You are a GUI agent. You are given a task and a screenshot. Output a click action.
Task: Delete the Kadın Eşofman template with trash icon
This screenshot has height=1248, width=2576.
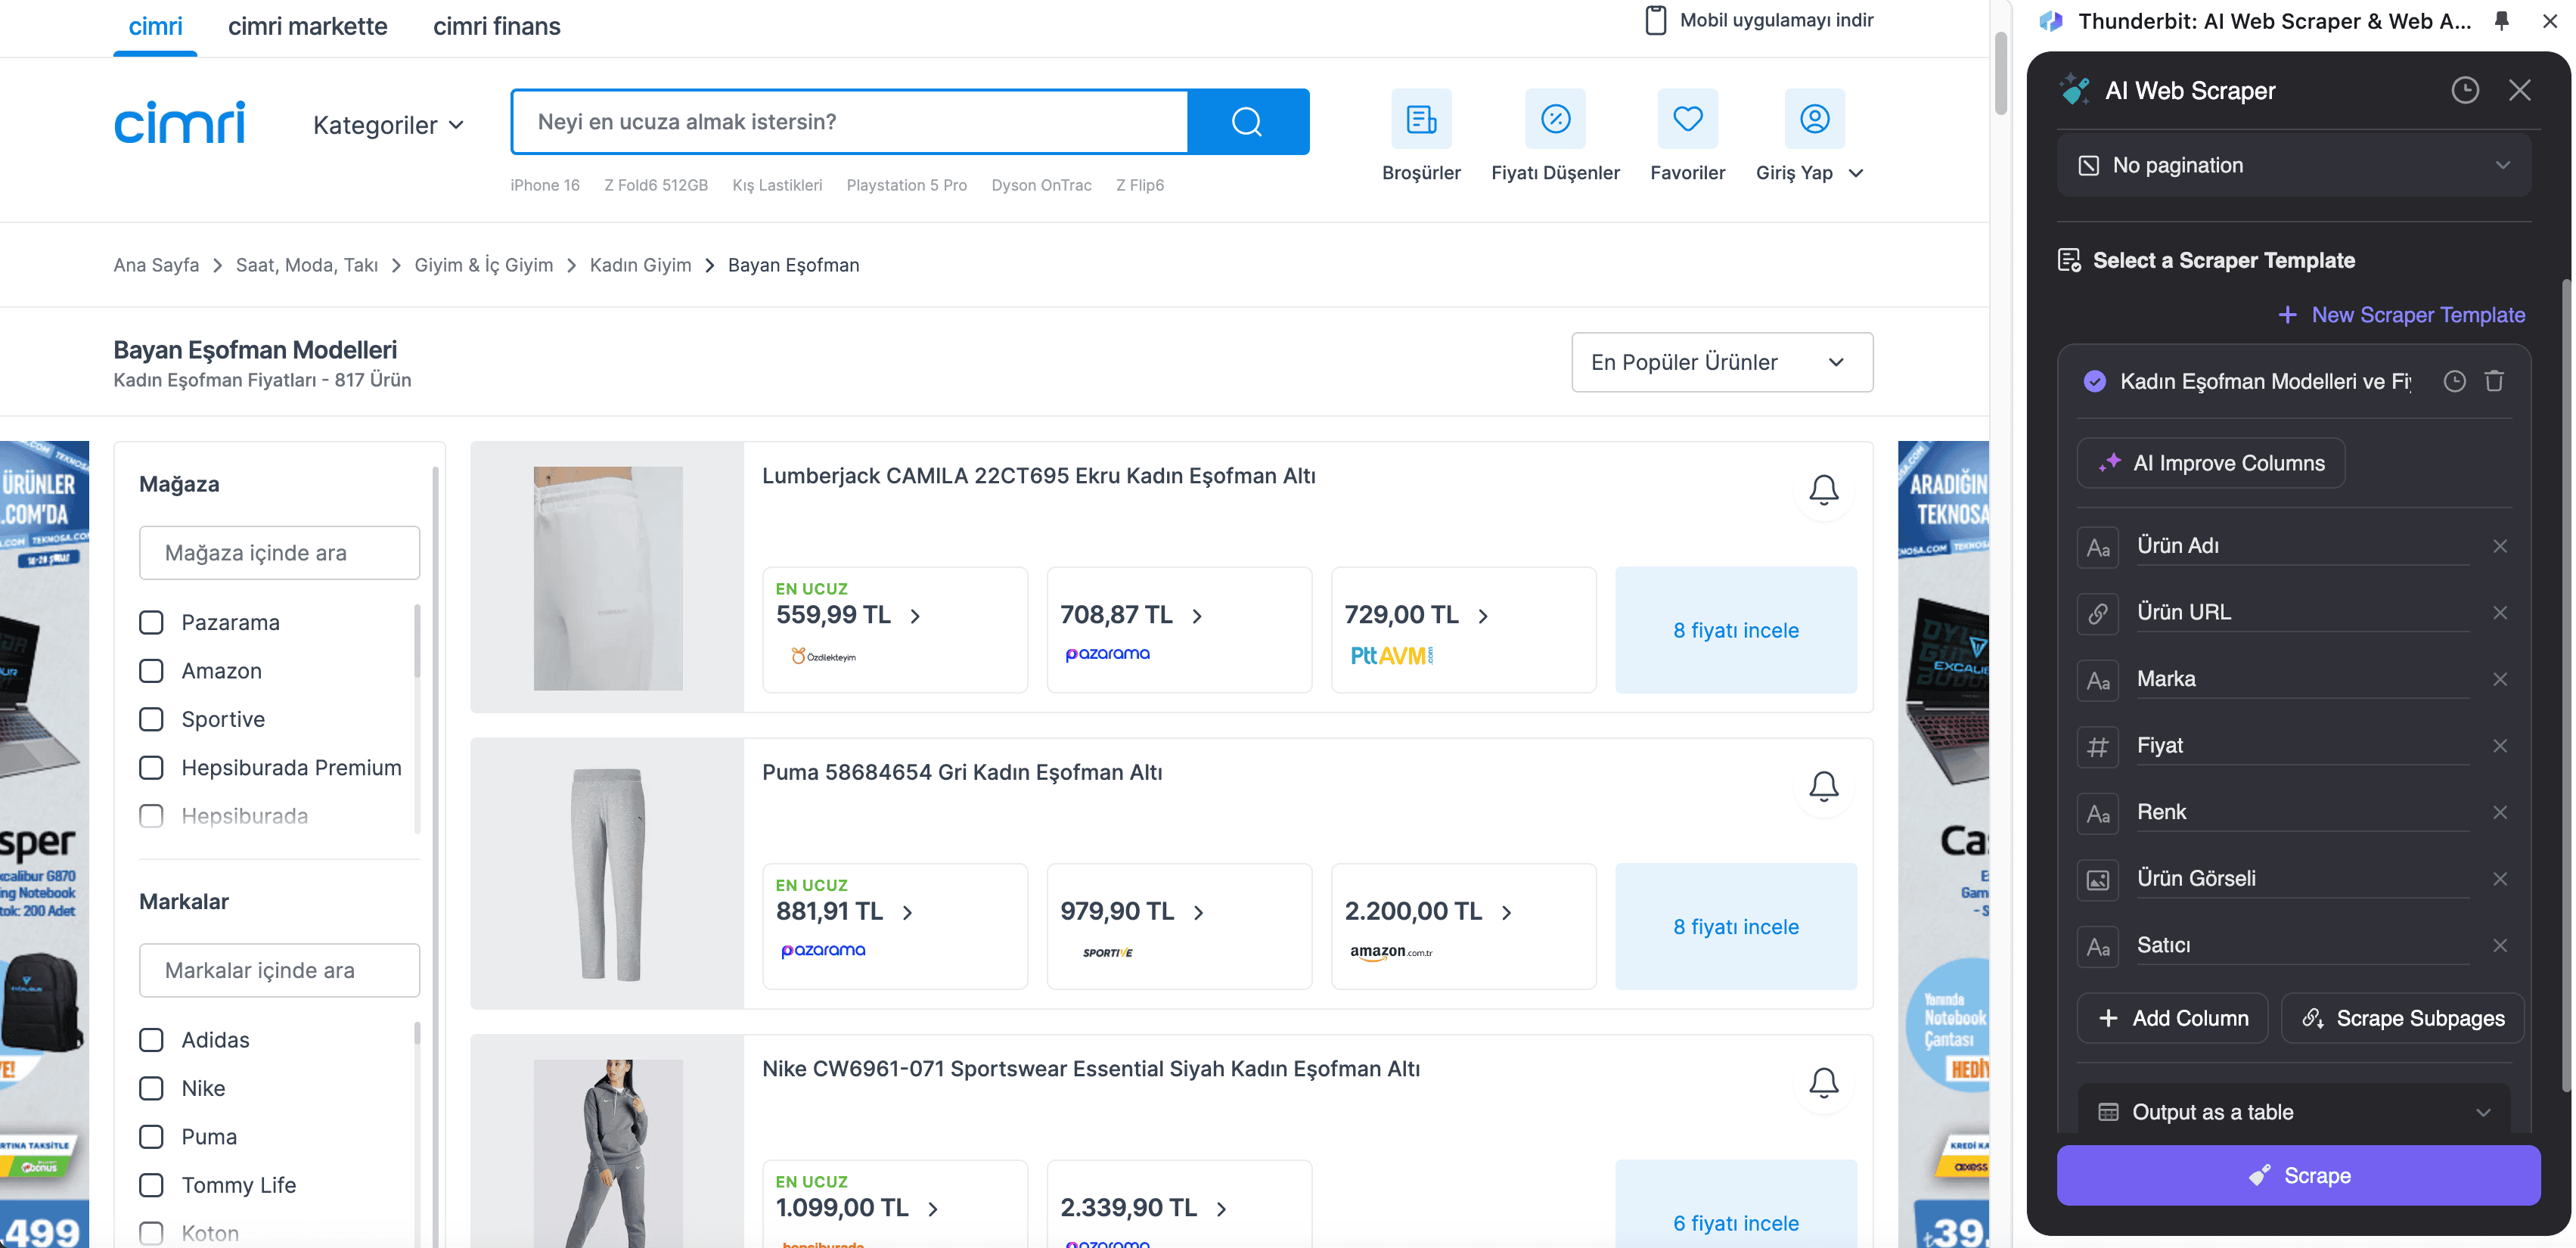[x=2494, y=381]
